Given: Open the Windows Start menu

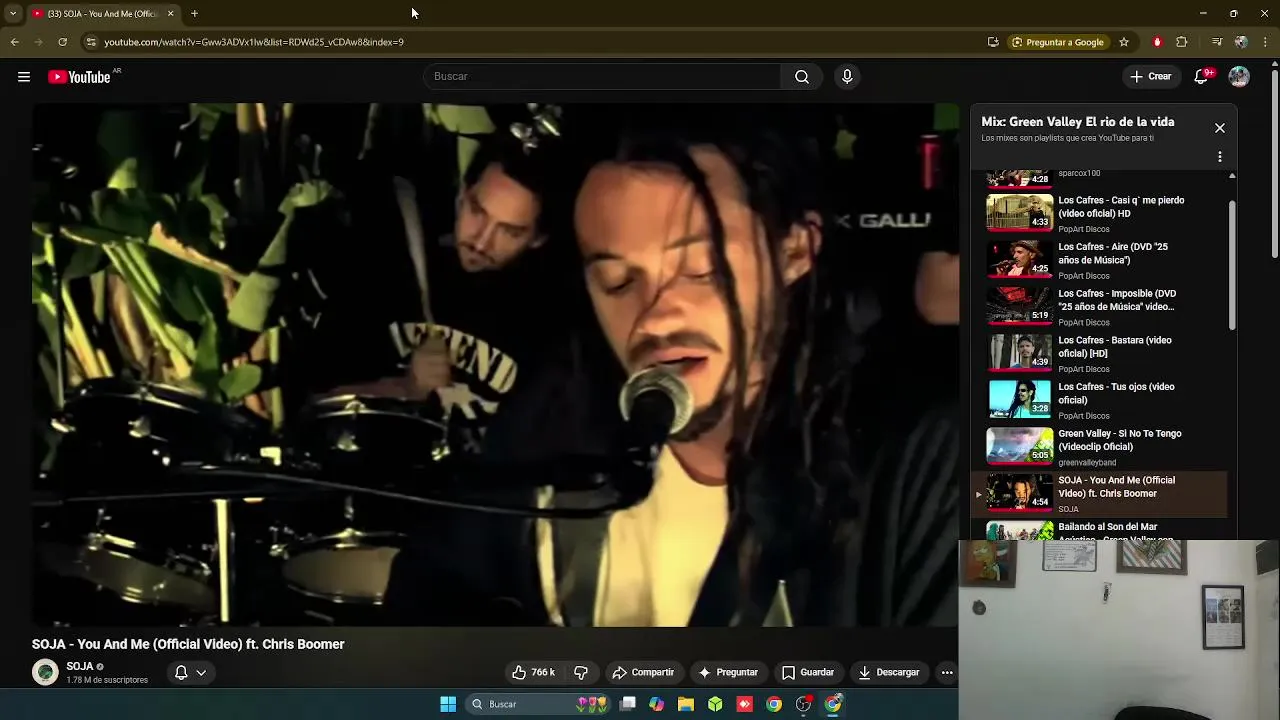Looking at the screenshot, I should point(448,704).
